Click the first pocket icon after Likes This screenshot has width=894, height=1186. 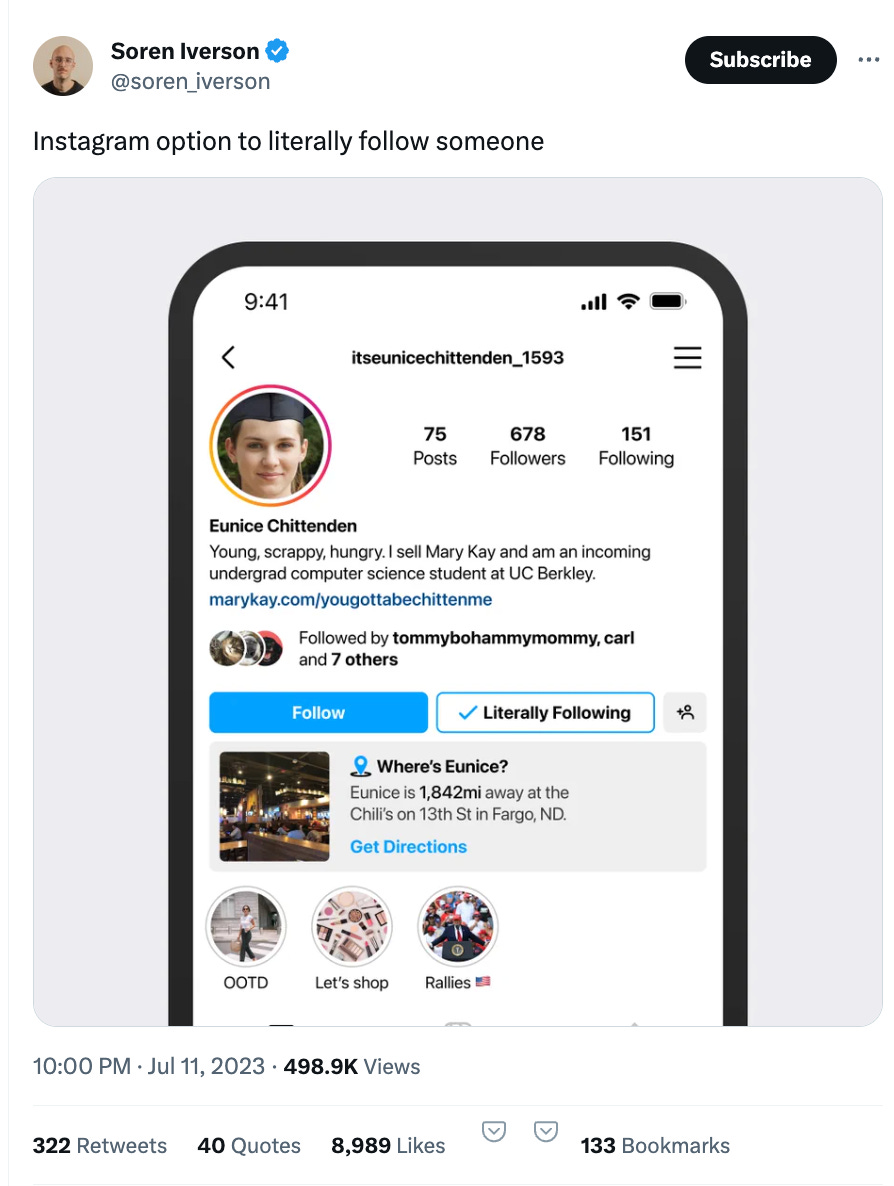(x=494, y=1132)
